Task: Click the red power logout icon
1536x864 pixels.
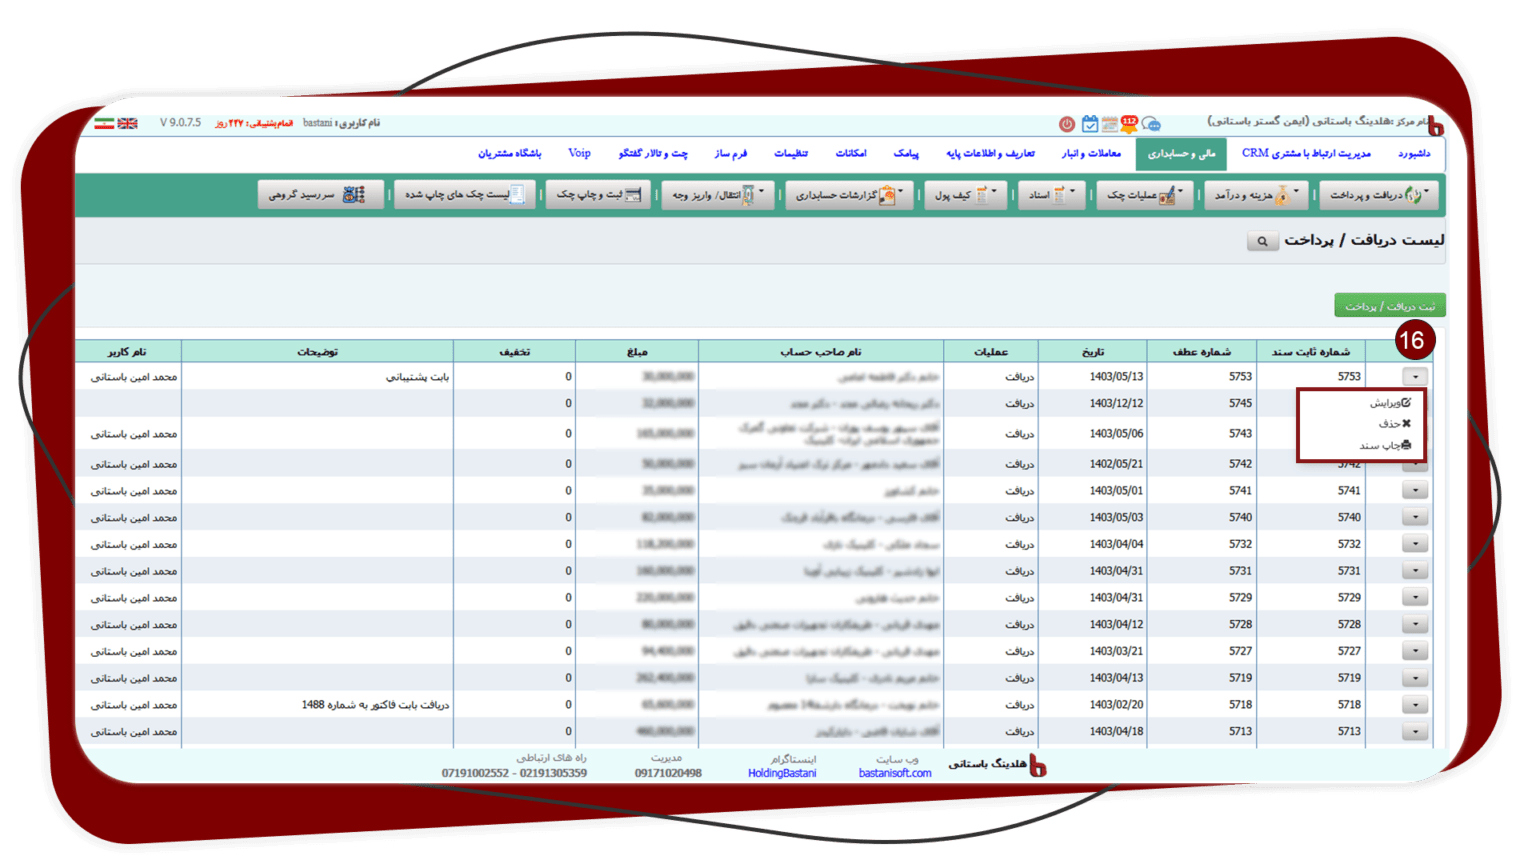Action: point(1067,124)
